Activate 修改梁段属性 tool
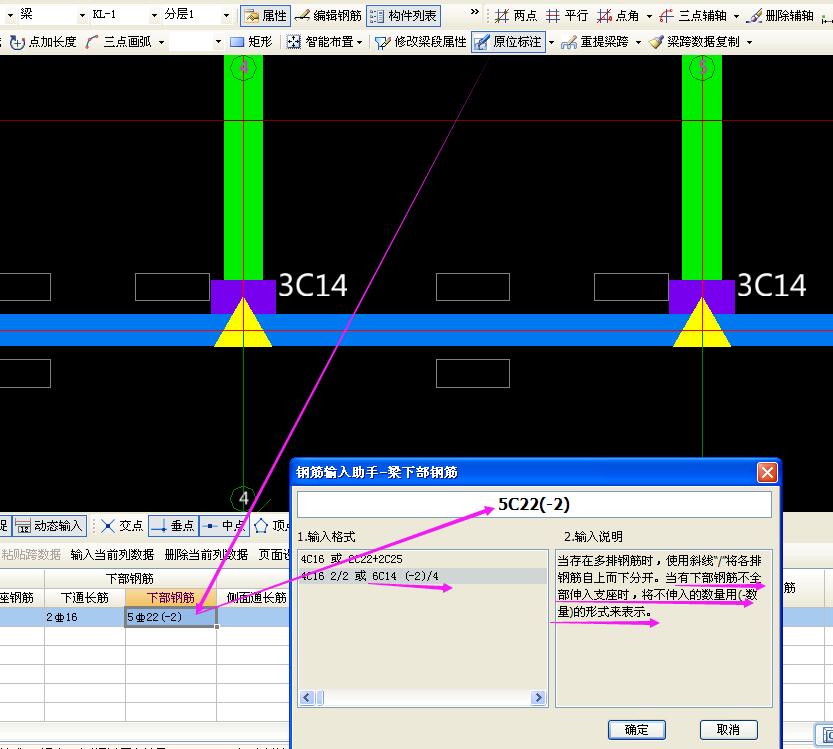Viewport: 833px width, 749px height. pos(420,42)
